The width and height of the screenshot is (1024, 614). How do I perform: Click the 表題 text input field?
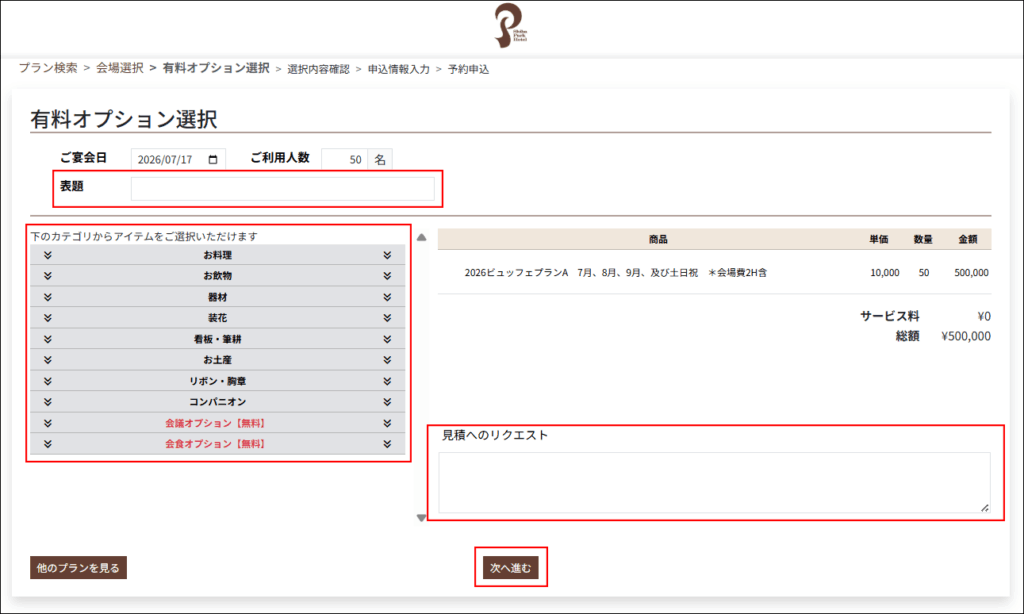[x=283, y=188]
